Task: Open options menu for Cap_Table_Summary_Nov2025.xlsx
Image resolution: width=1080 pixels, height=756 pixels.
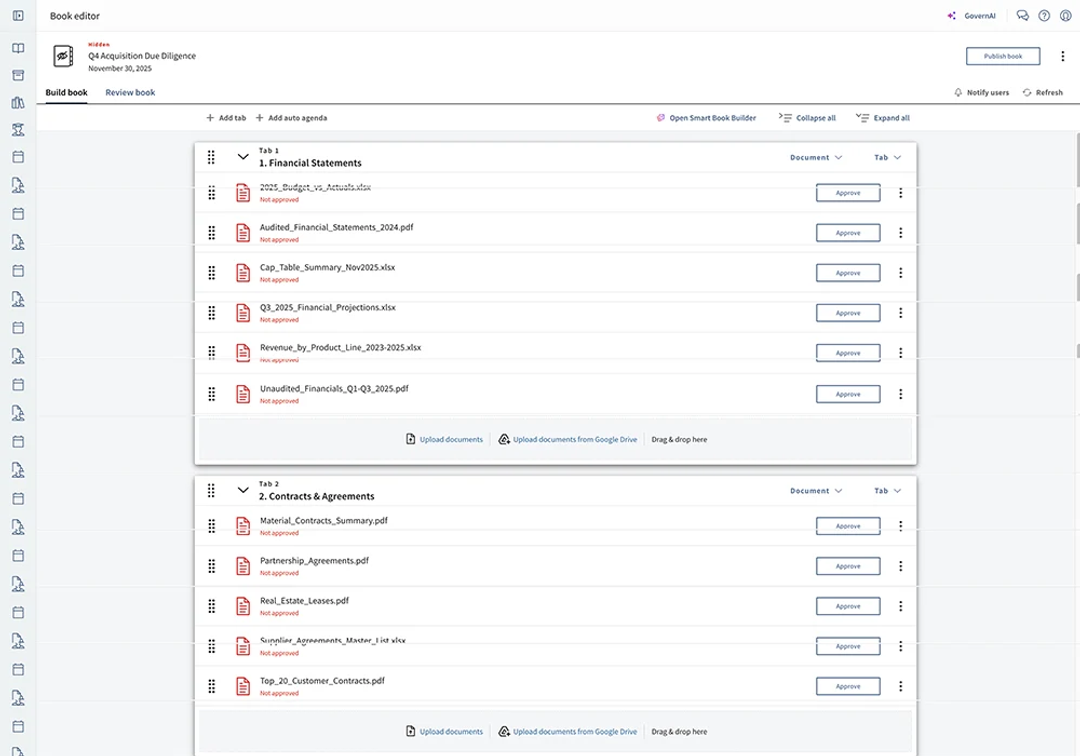Action: coord(900,273)
